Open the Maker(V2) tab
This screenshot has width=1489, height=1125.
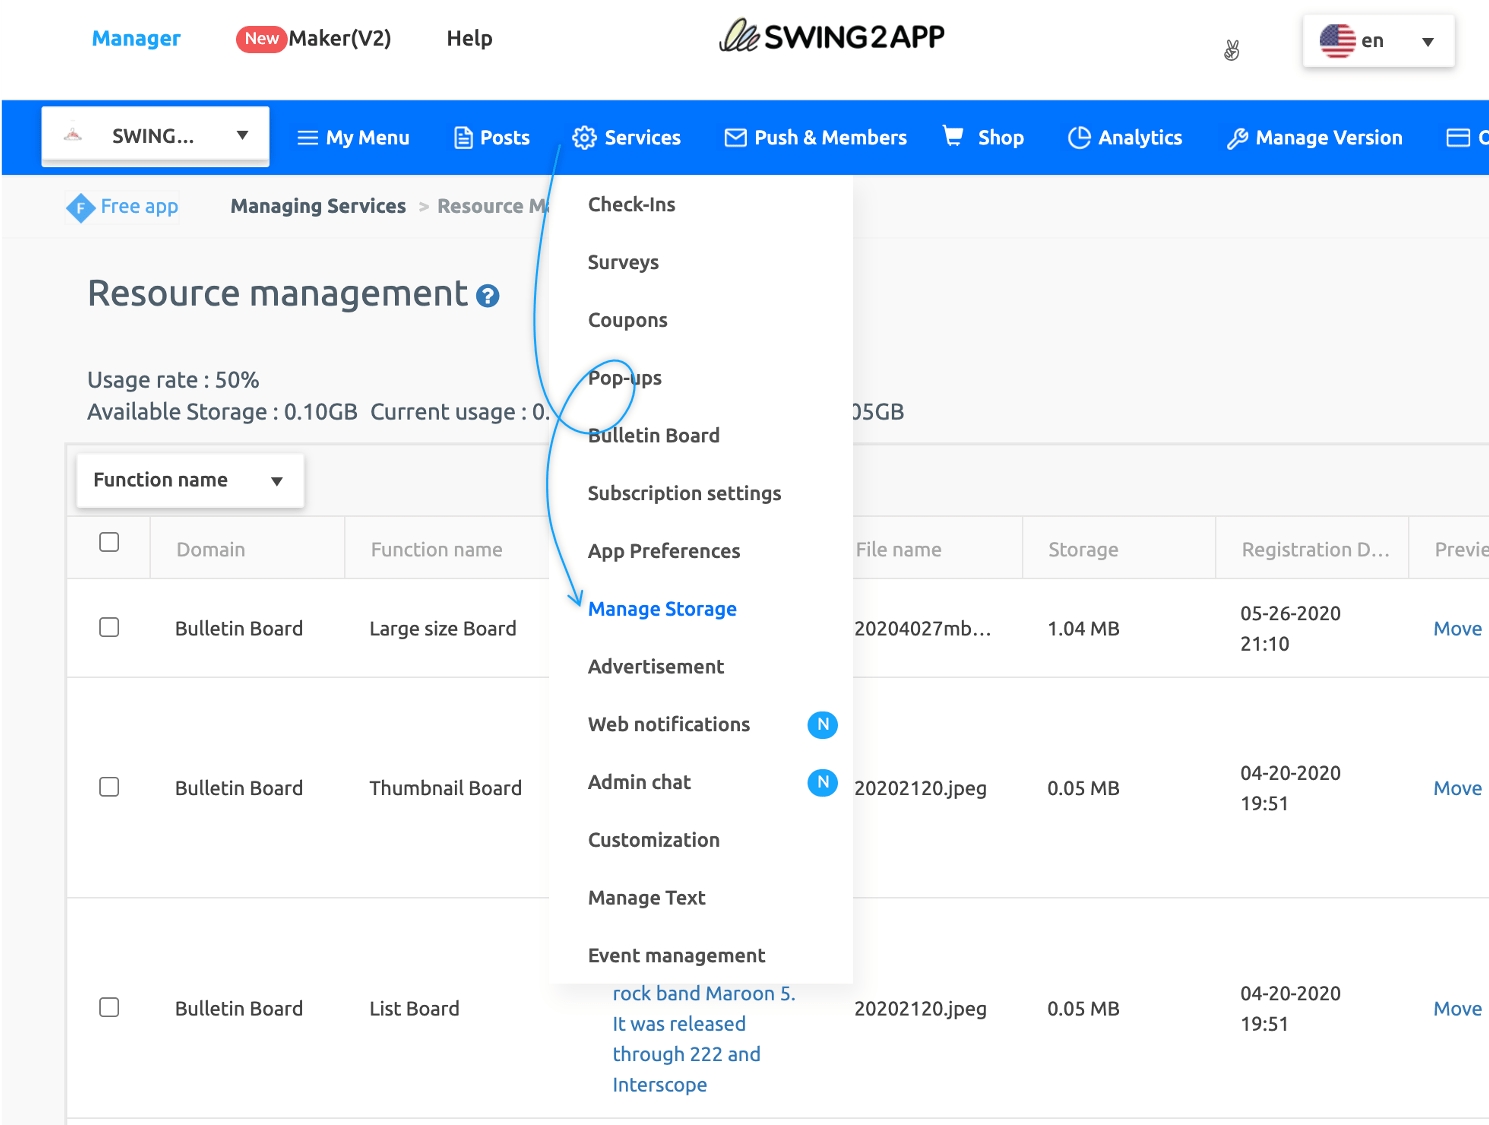tap(340, 39)
